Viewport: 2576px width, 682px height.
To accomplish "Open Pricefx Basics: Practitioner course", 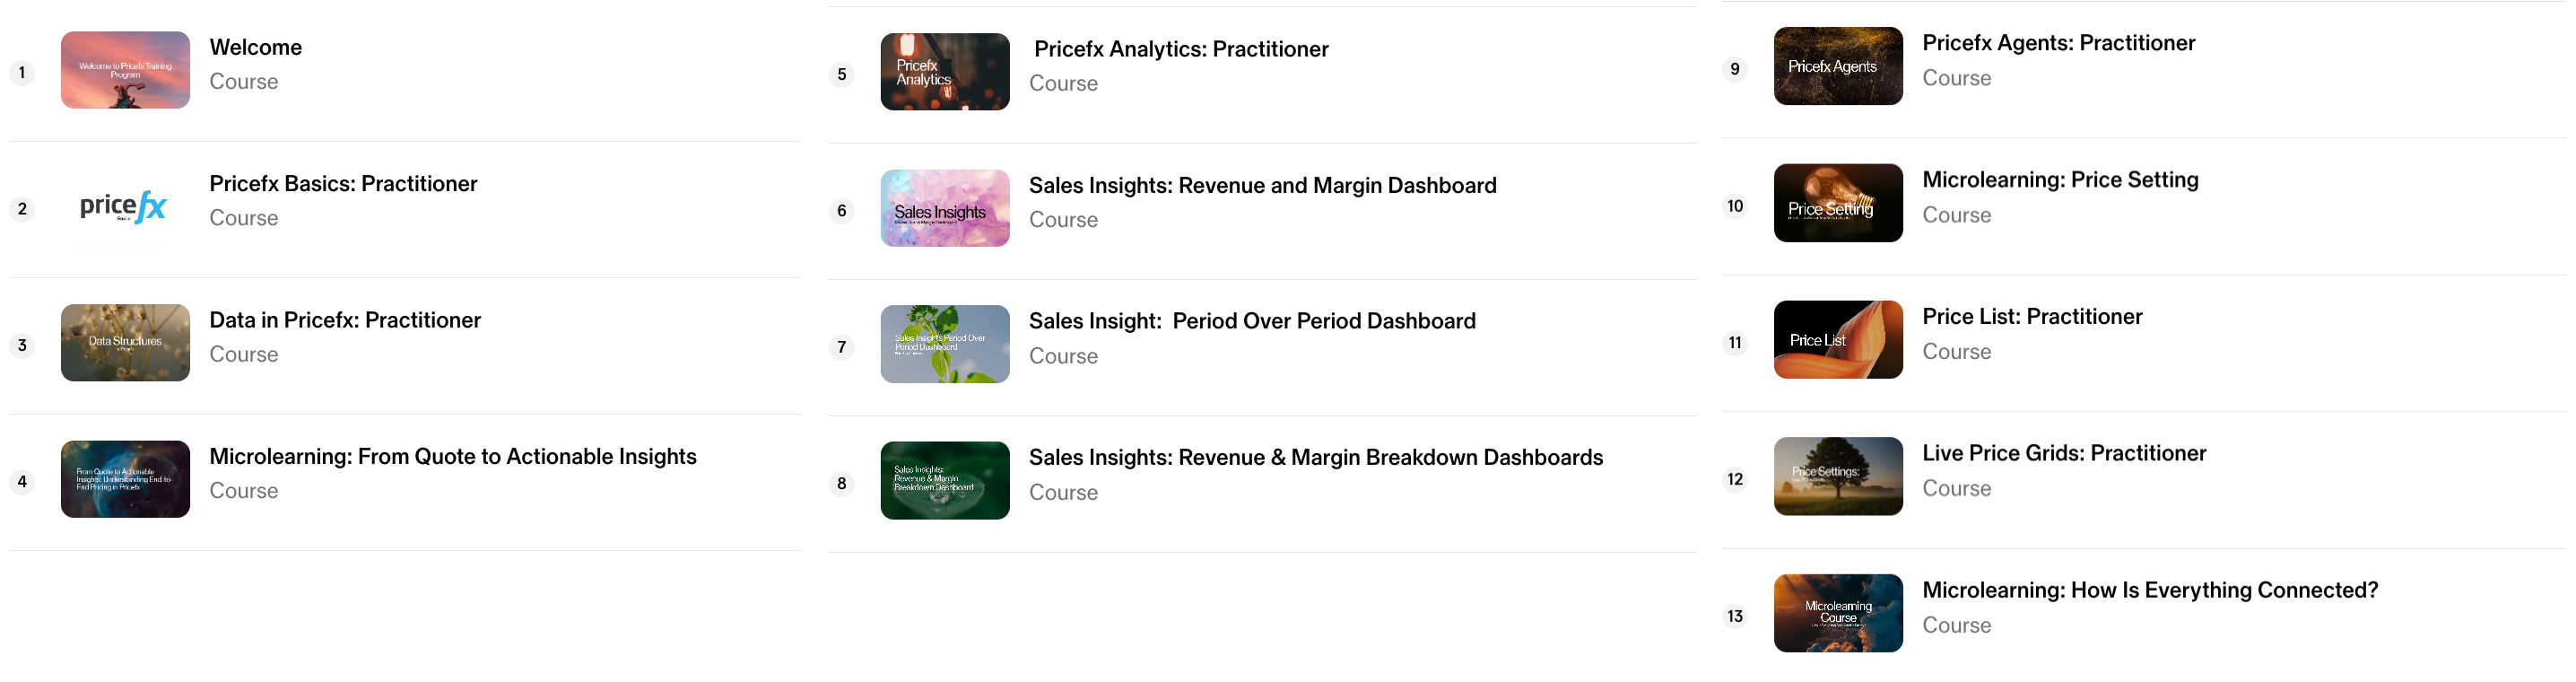I will click(x=343, y=184).
